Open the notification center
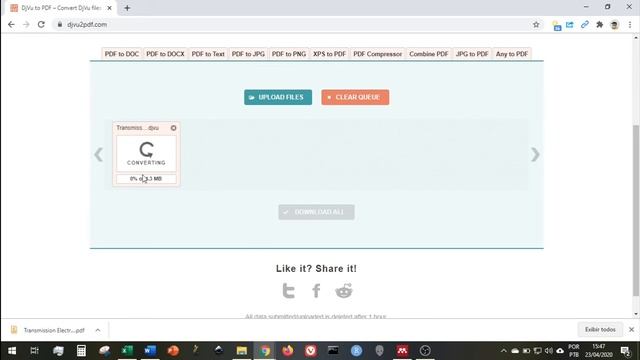The width and height of the screenshot is (640, 360). [x=625, y=351]
